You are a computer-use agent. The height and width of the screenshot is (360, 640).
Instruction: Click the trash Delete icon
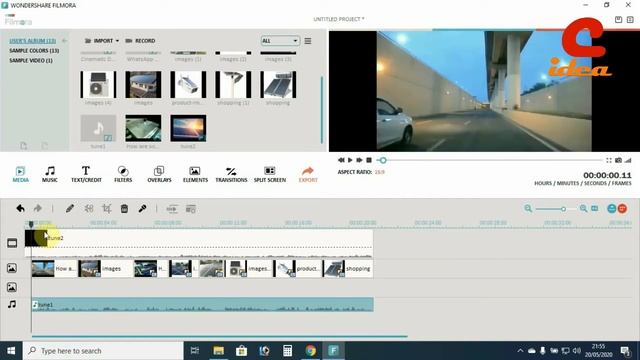click(124, 209)
